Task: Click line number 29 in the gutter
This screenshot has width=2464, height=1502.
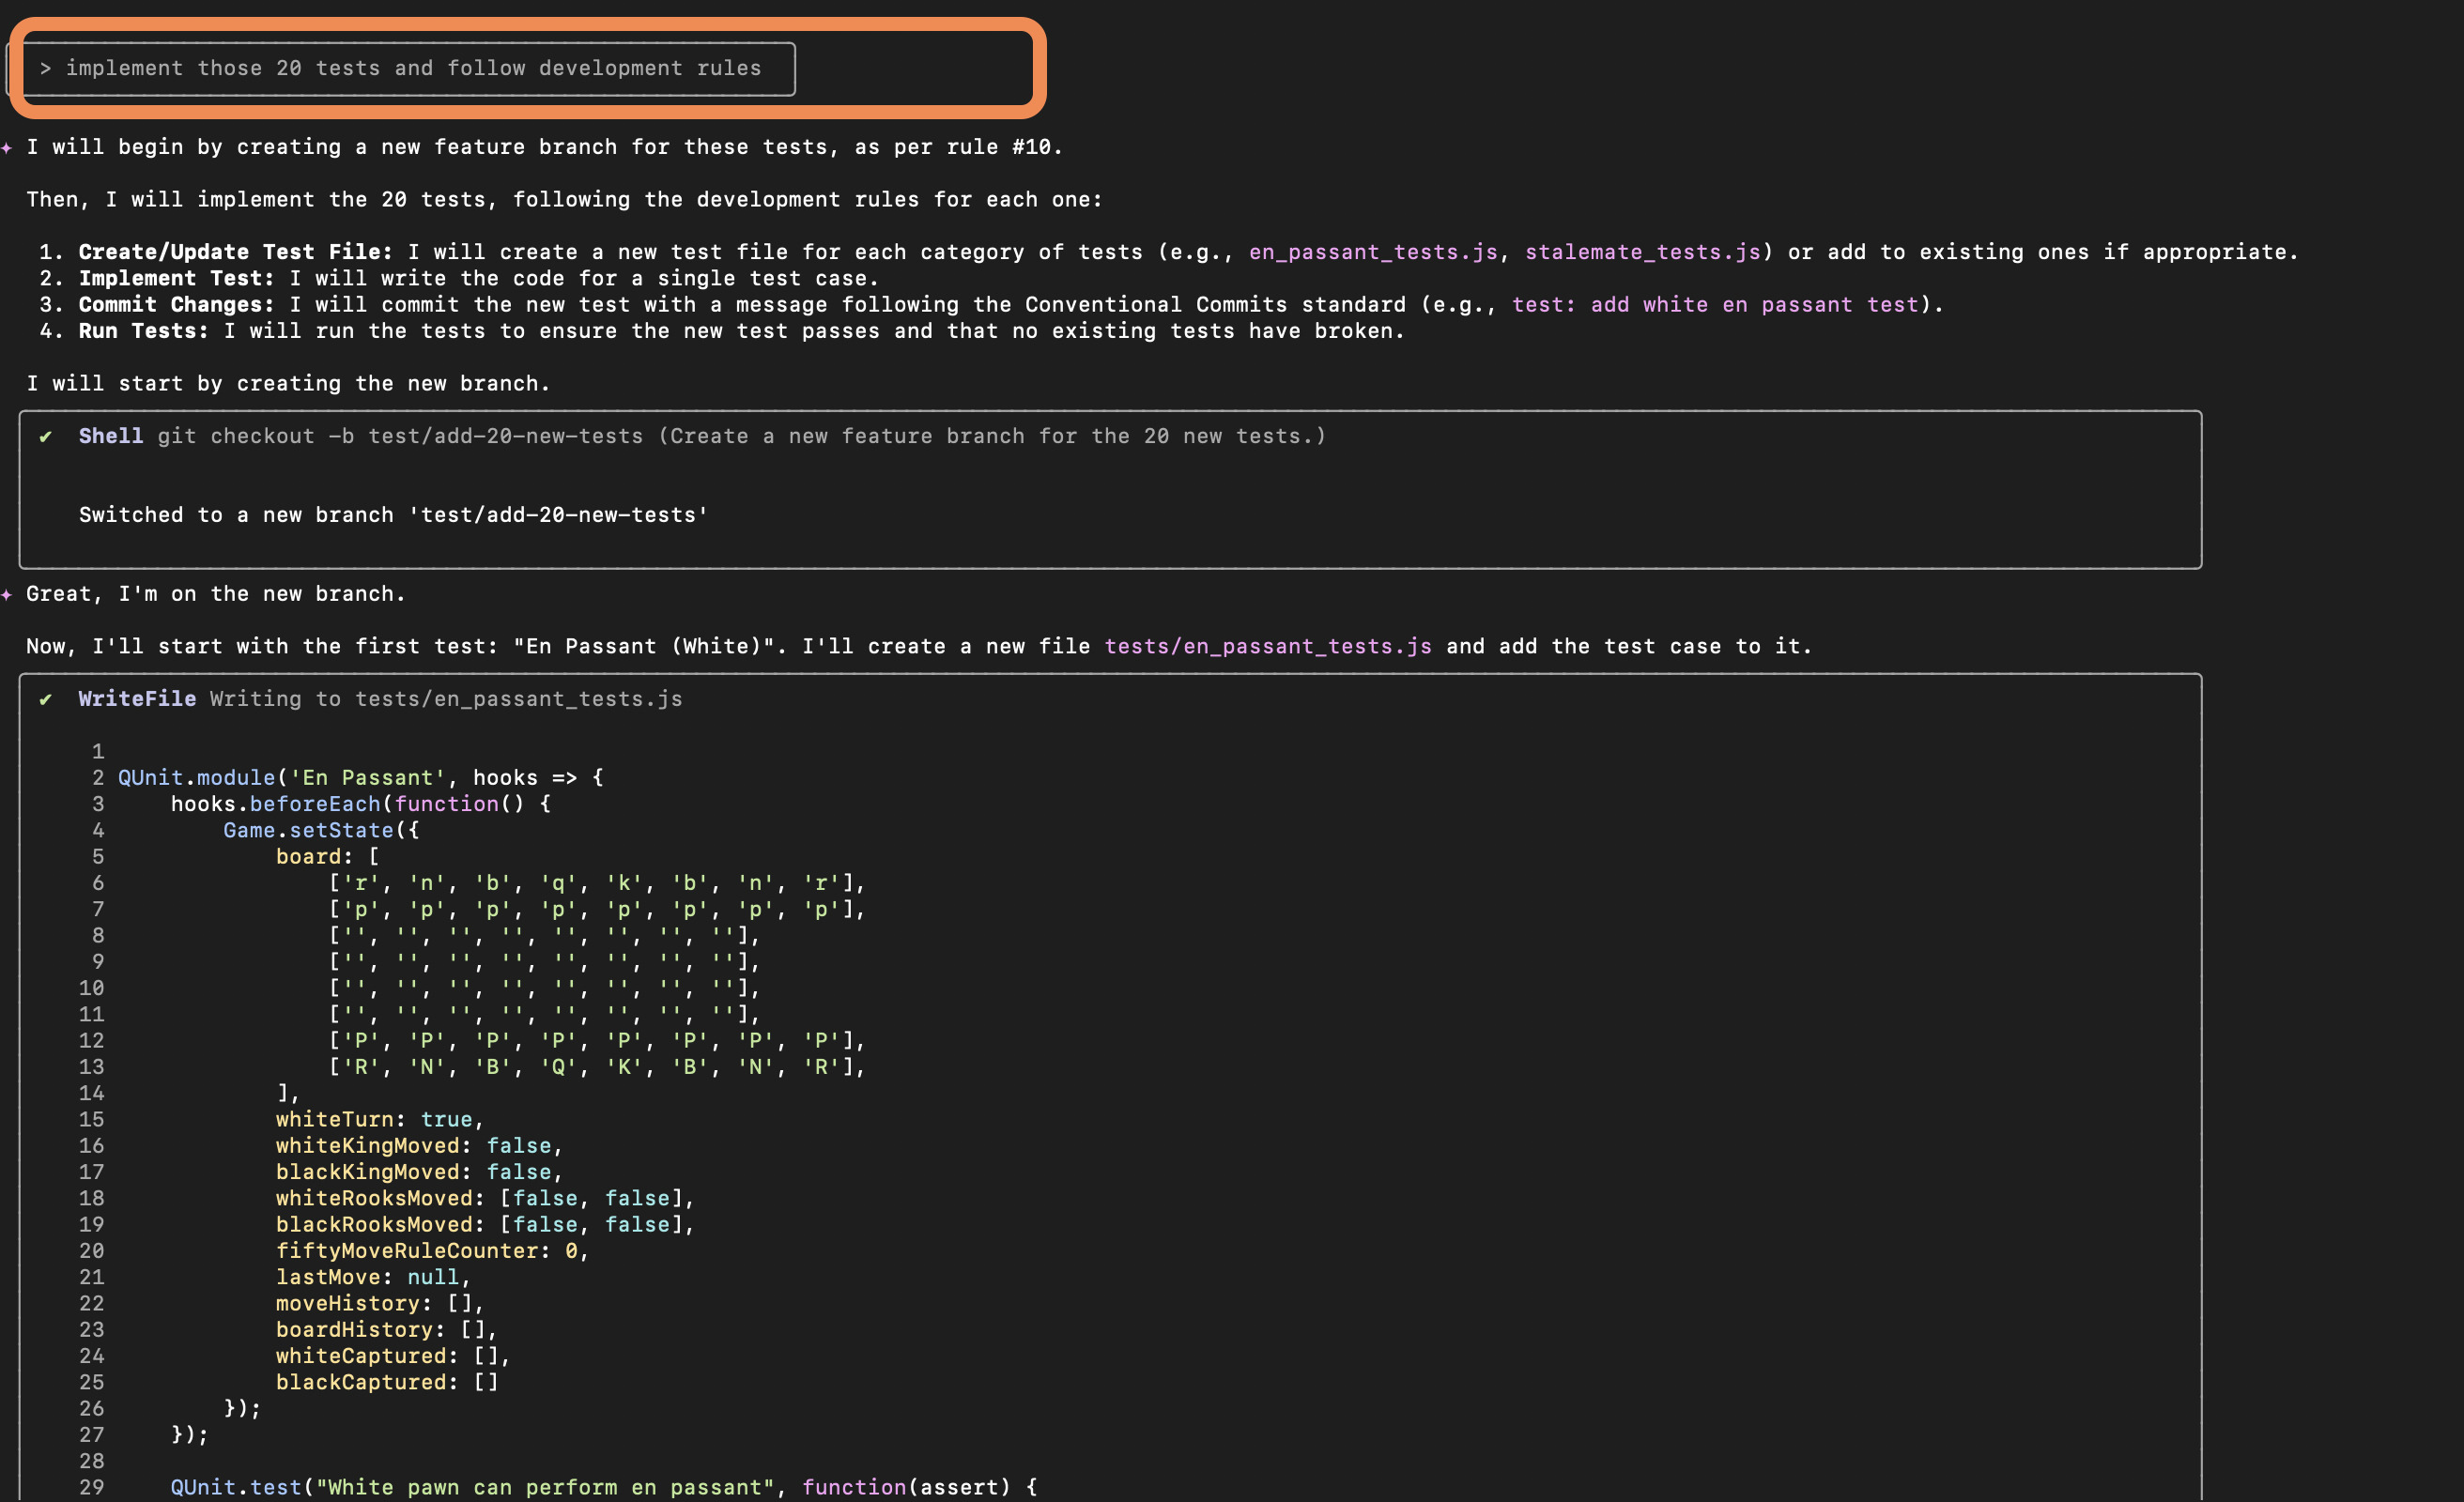Action: click(x=92, y=1487)
